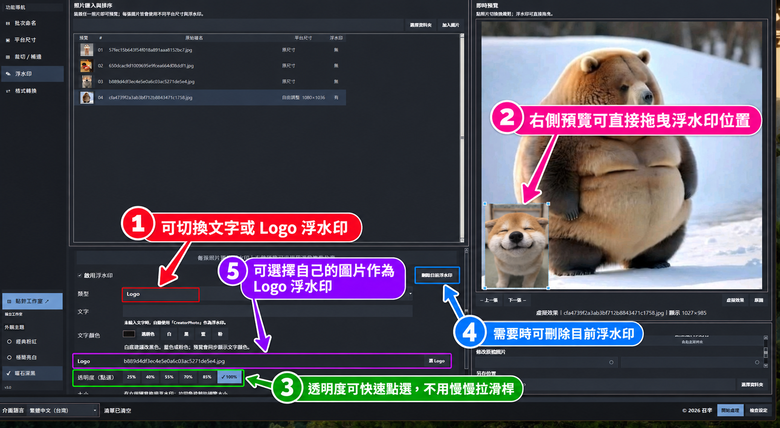
Task: Set transparency to 25%
Action: click(131, 377)
